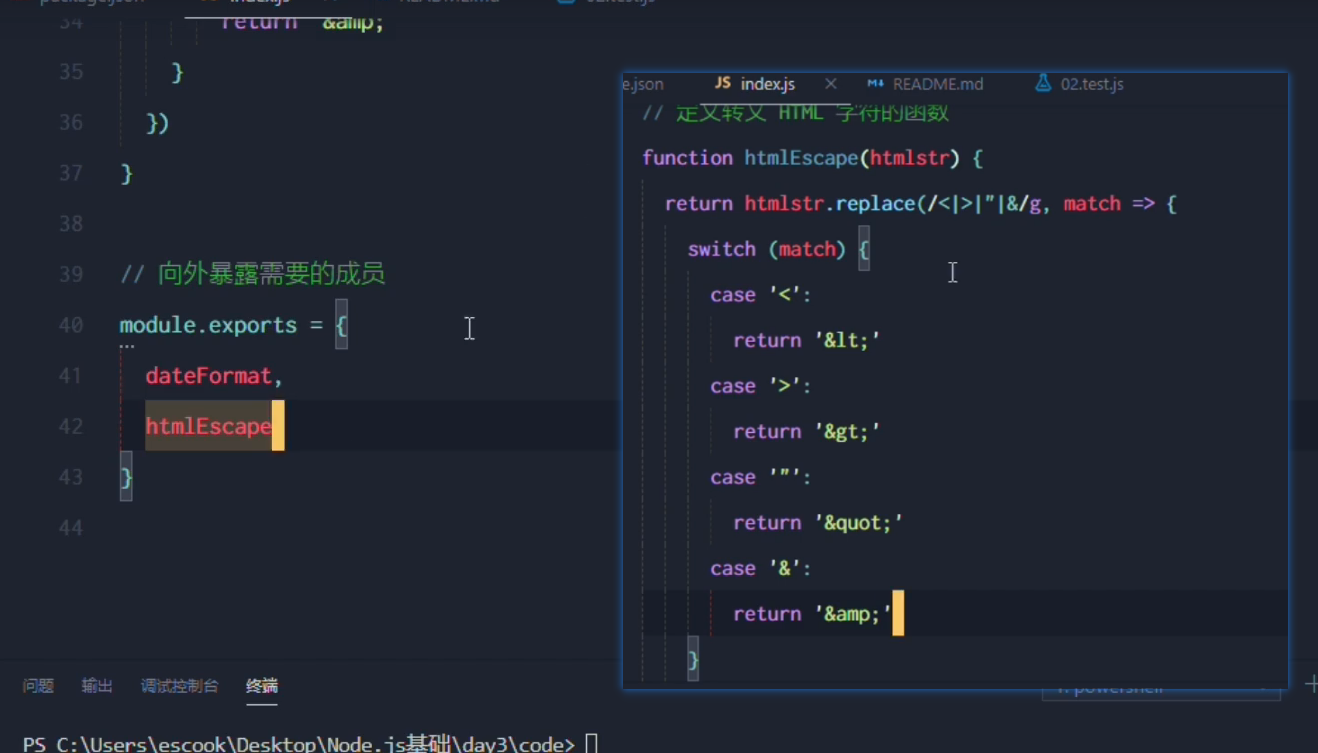Image resolution: width=1318 pixels, height=753 pixels.
Task: Click "return '&gt;'" in overlay code
Action: (x=807, y=432)
